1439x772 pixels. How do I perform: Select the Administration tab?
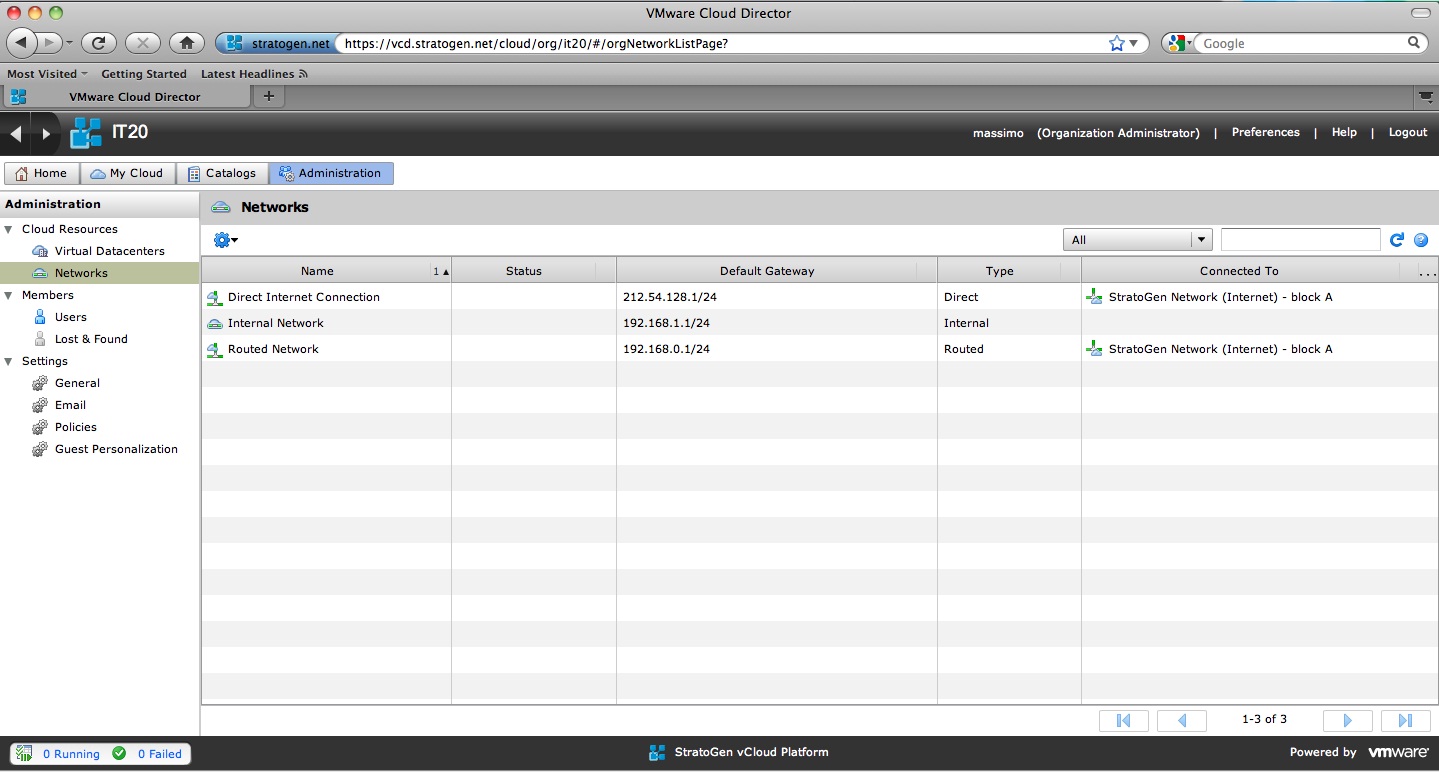coord(331,173)
